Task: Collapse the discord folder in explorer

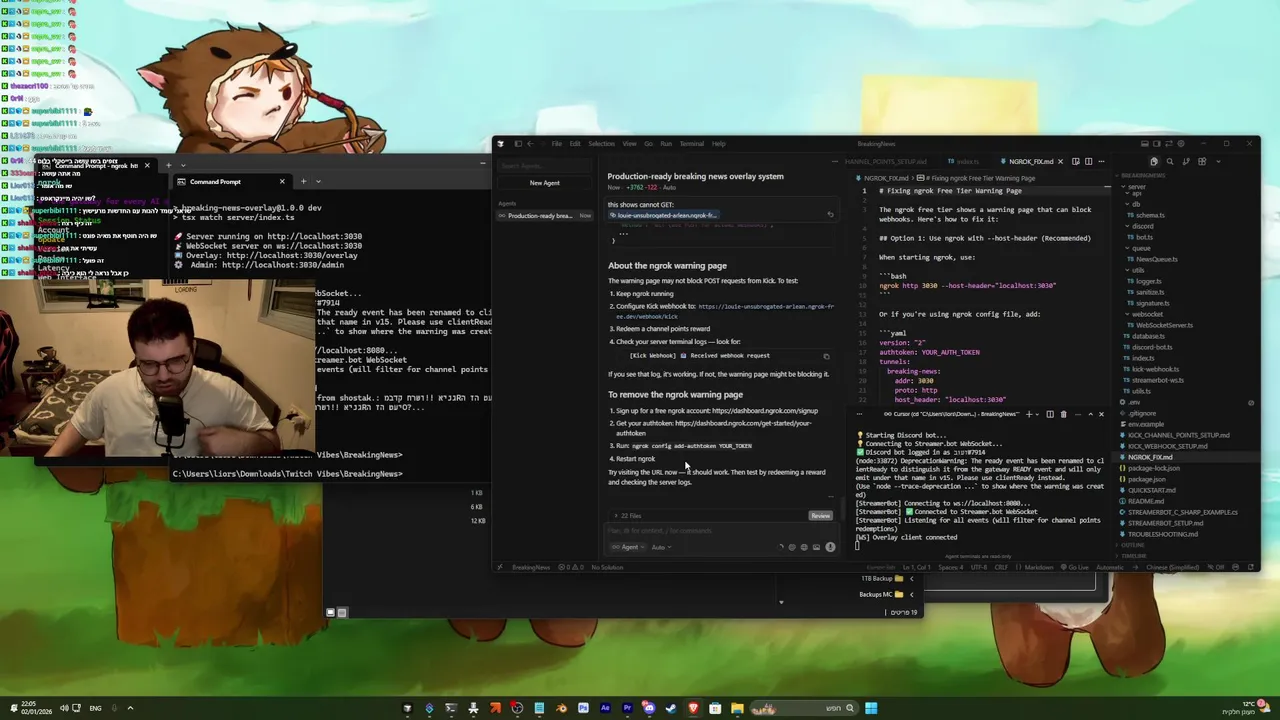Action: (x=1142, y=226)
